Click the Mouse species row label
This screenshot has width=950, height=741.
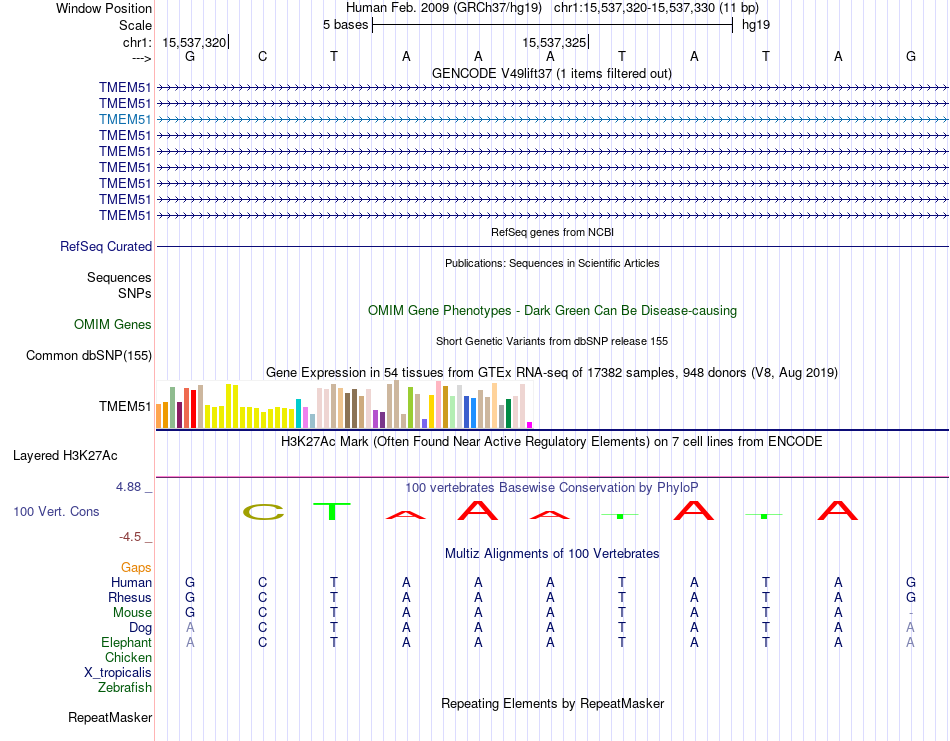tap(132, 613)
